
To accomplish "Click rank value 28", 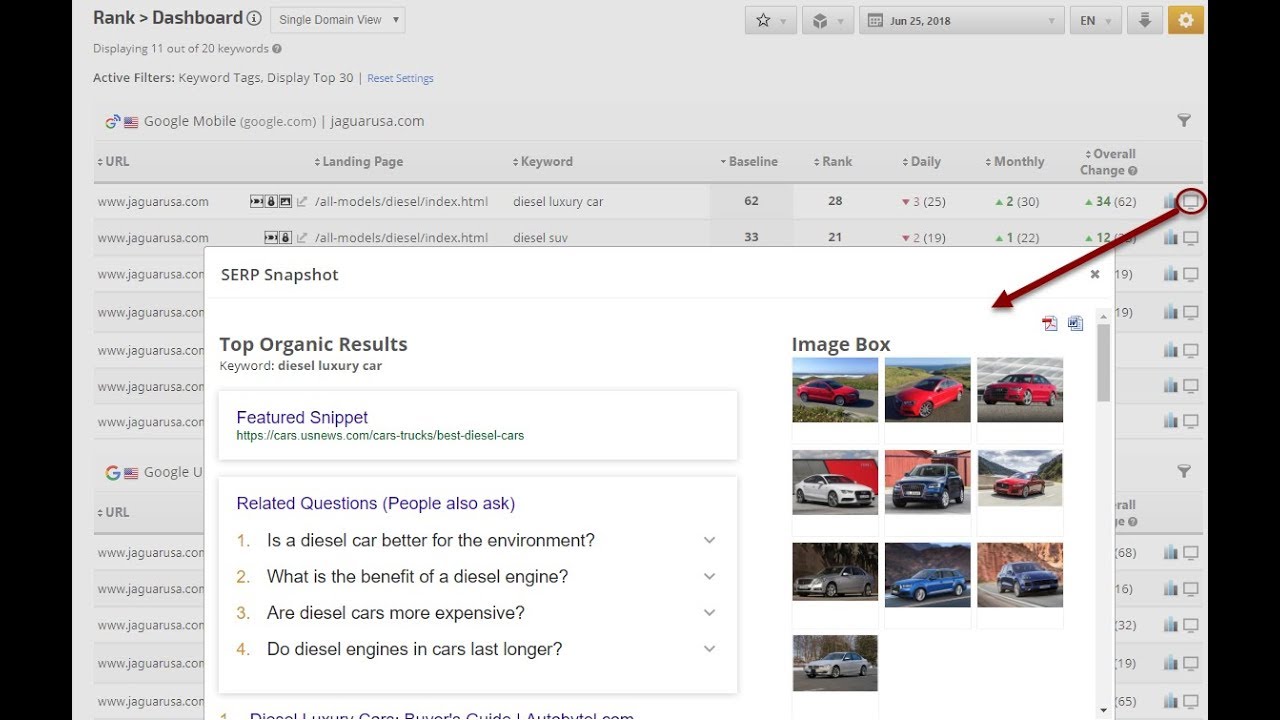I will click(x=835, y=201).
